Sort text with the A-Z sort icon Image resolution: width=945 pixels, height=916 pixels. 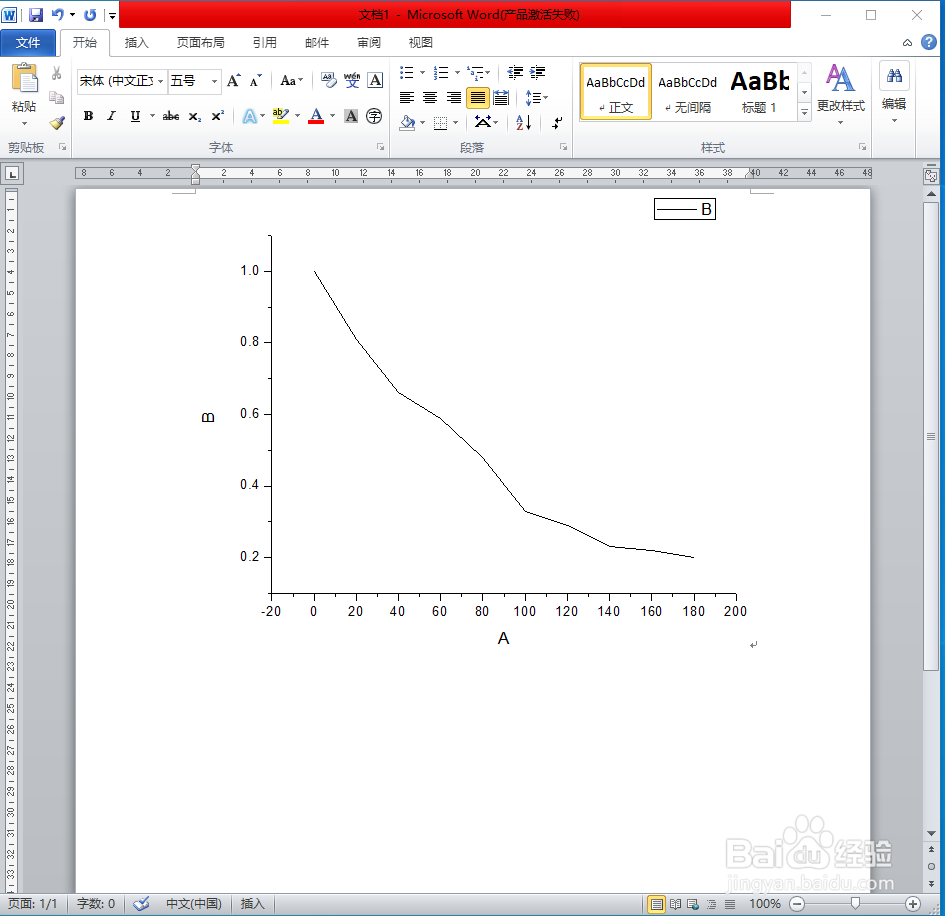(524, 123)
